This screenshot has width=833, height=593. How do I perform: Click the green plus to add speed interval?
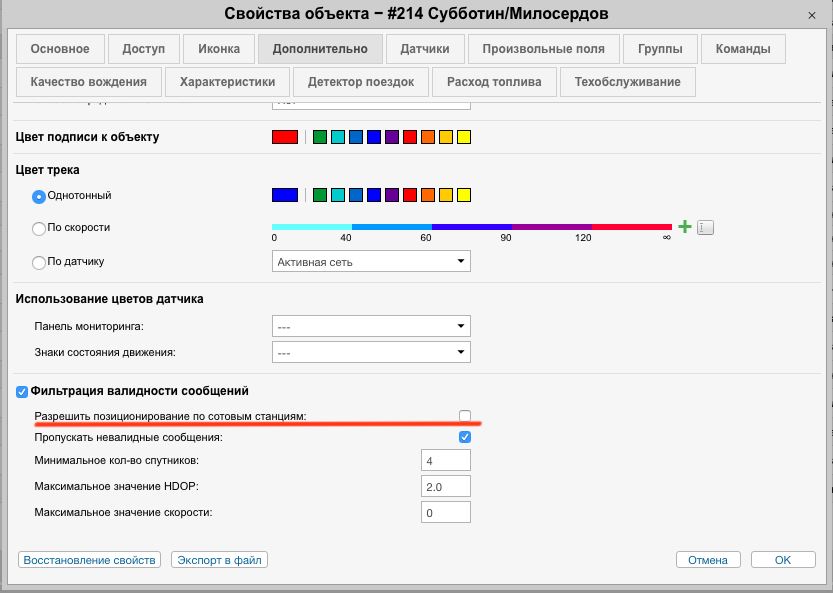click(x=685, y=227)
